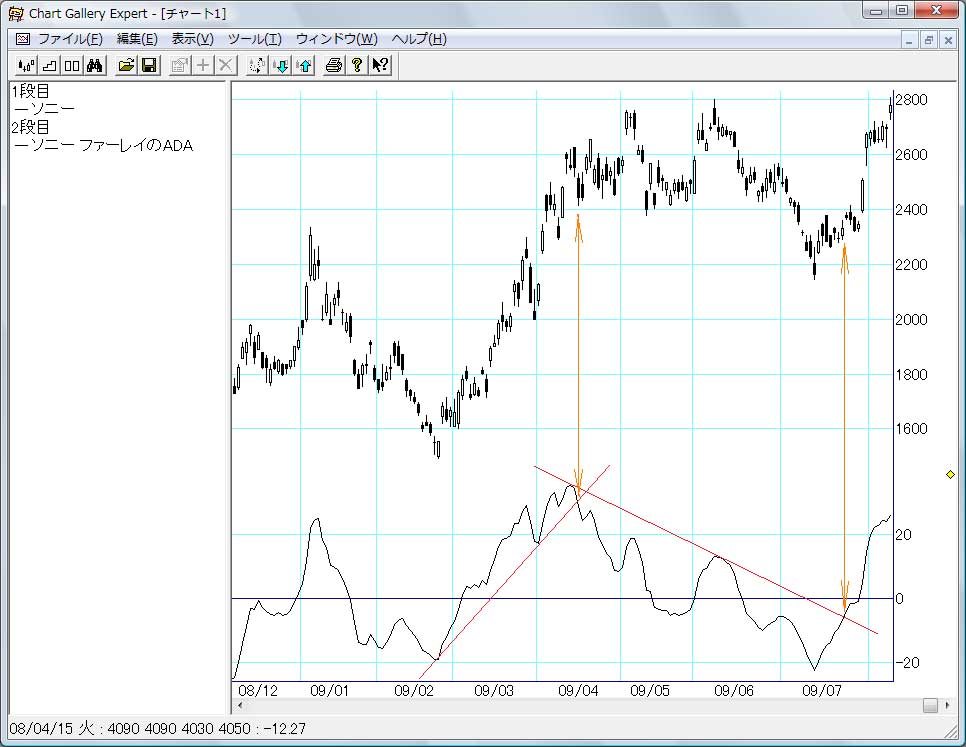Click the cyan down arrow icon
The width and height of the screenshot is (966, 747).
point(281,65)
